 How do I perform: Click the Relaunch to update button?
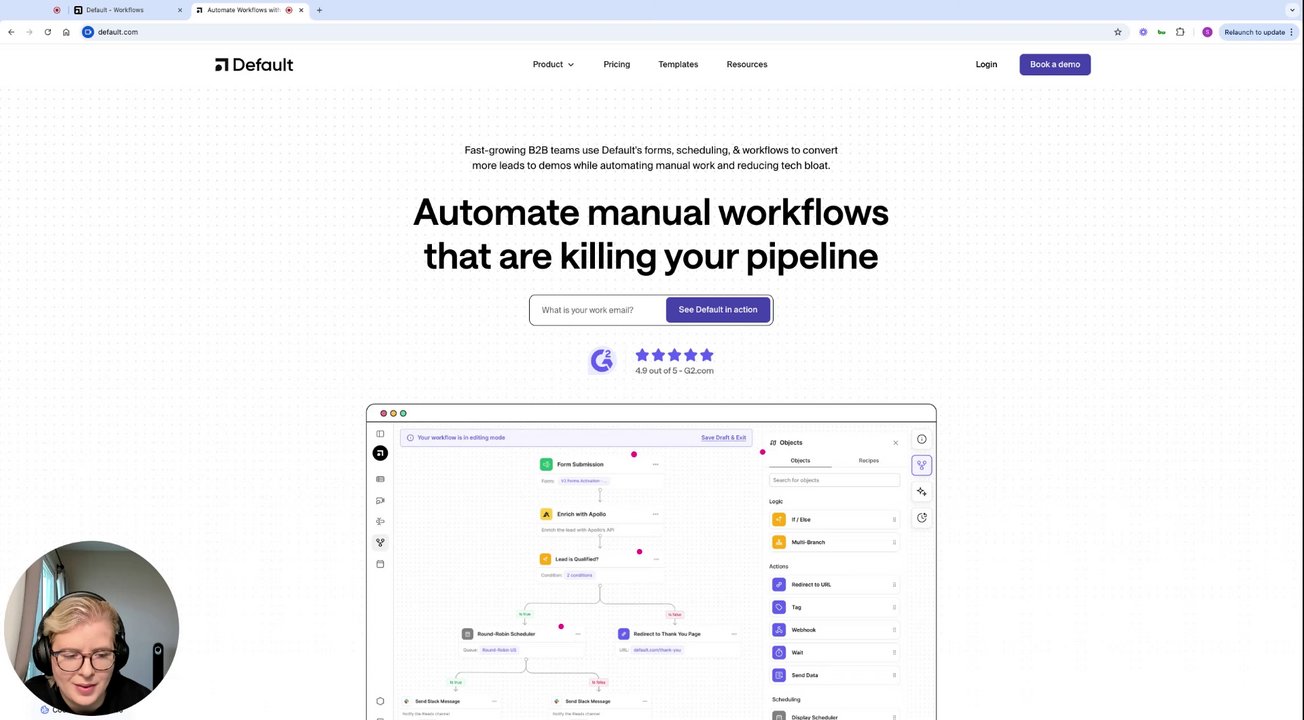1259,32
